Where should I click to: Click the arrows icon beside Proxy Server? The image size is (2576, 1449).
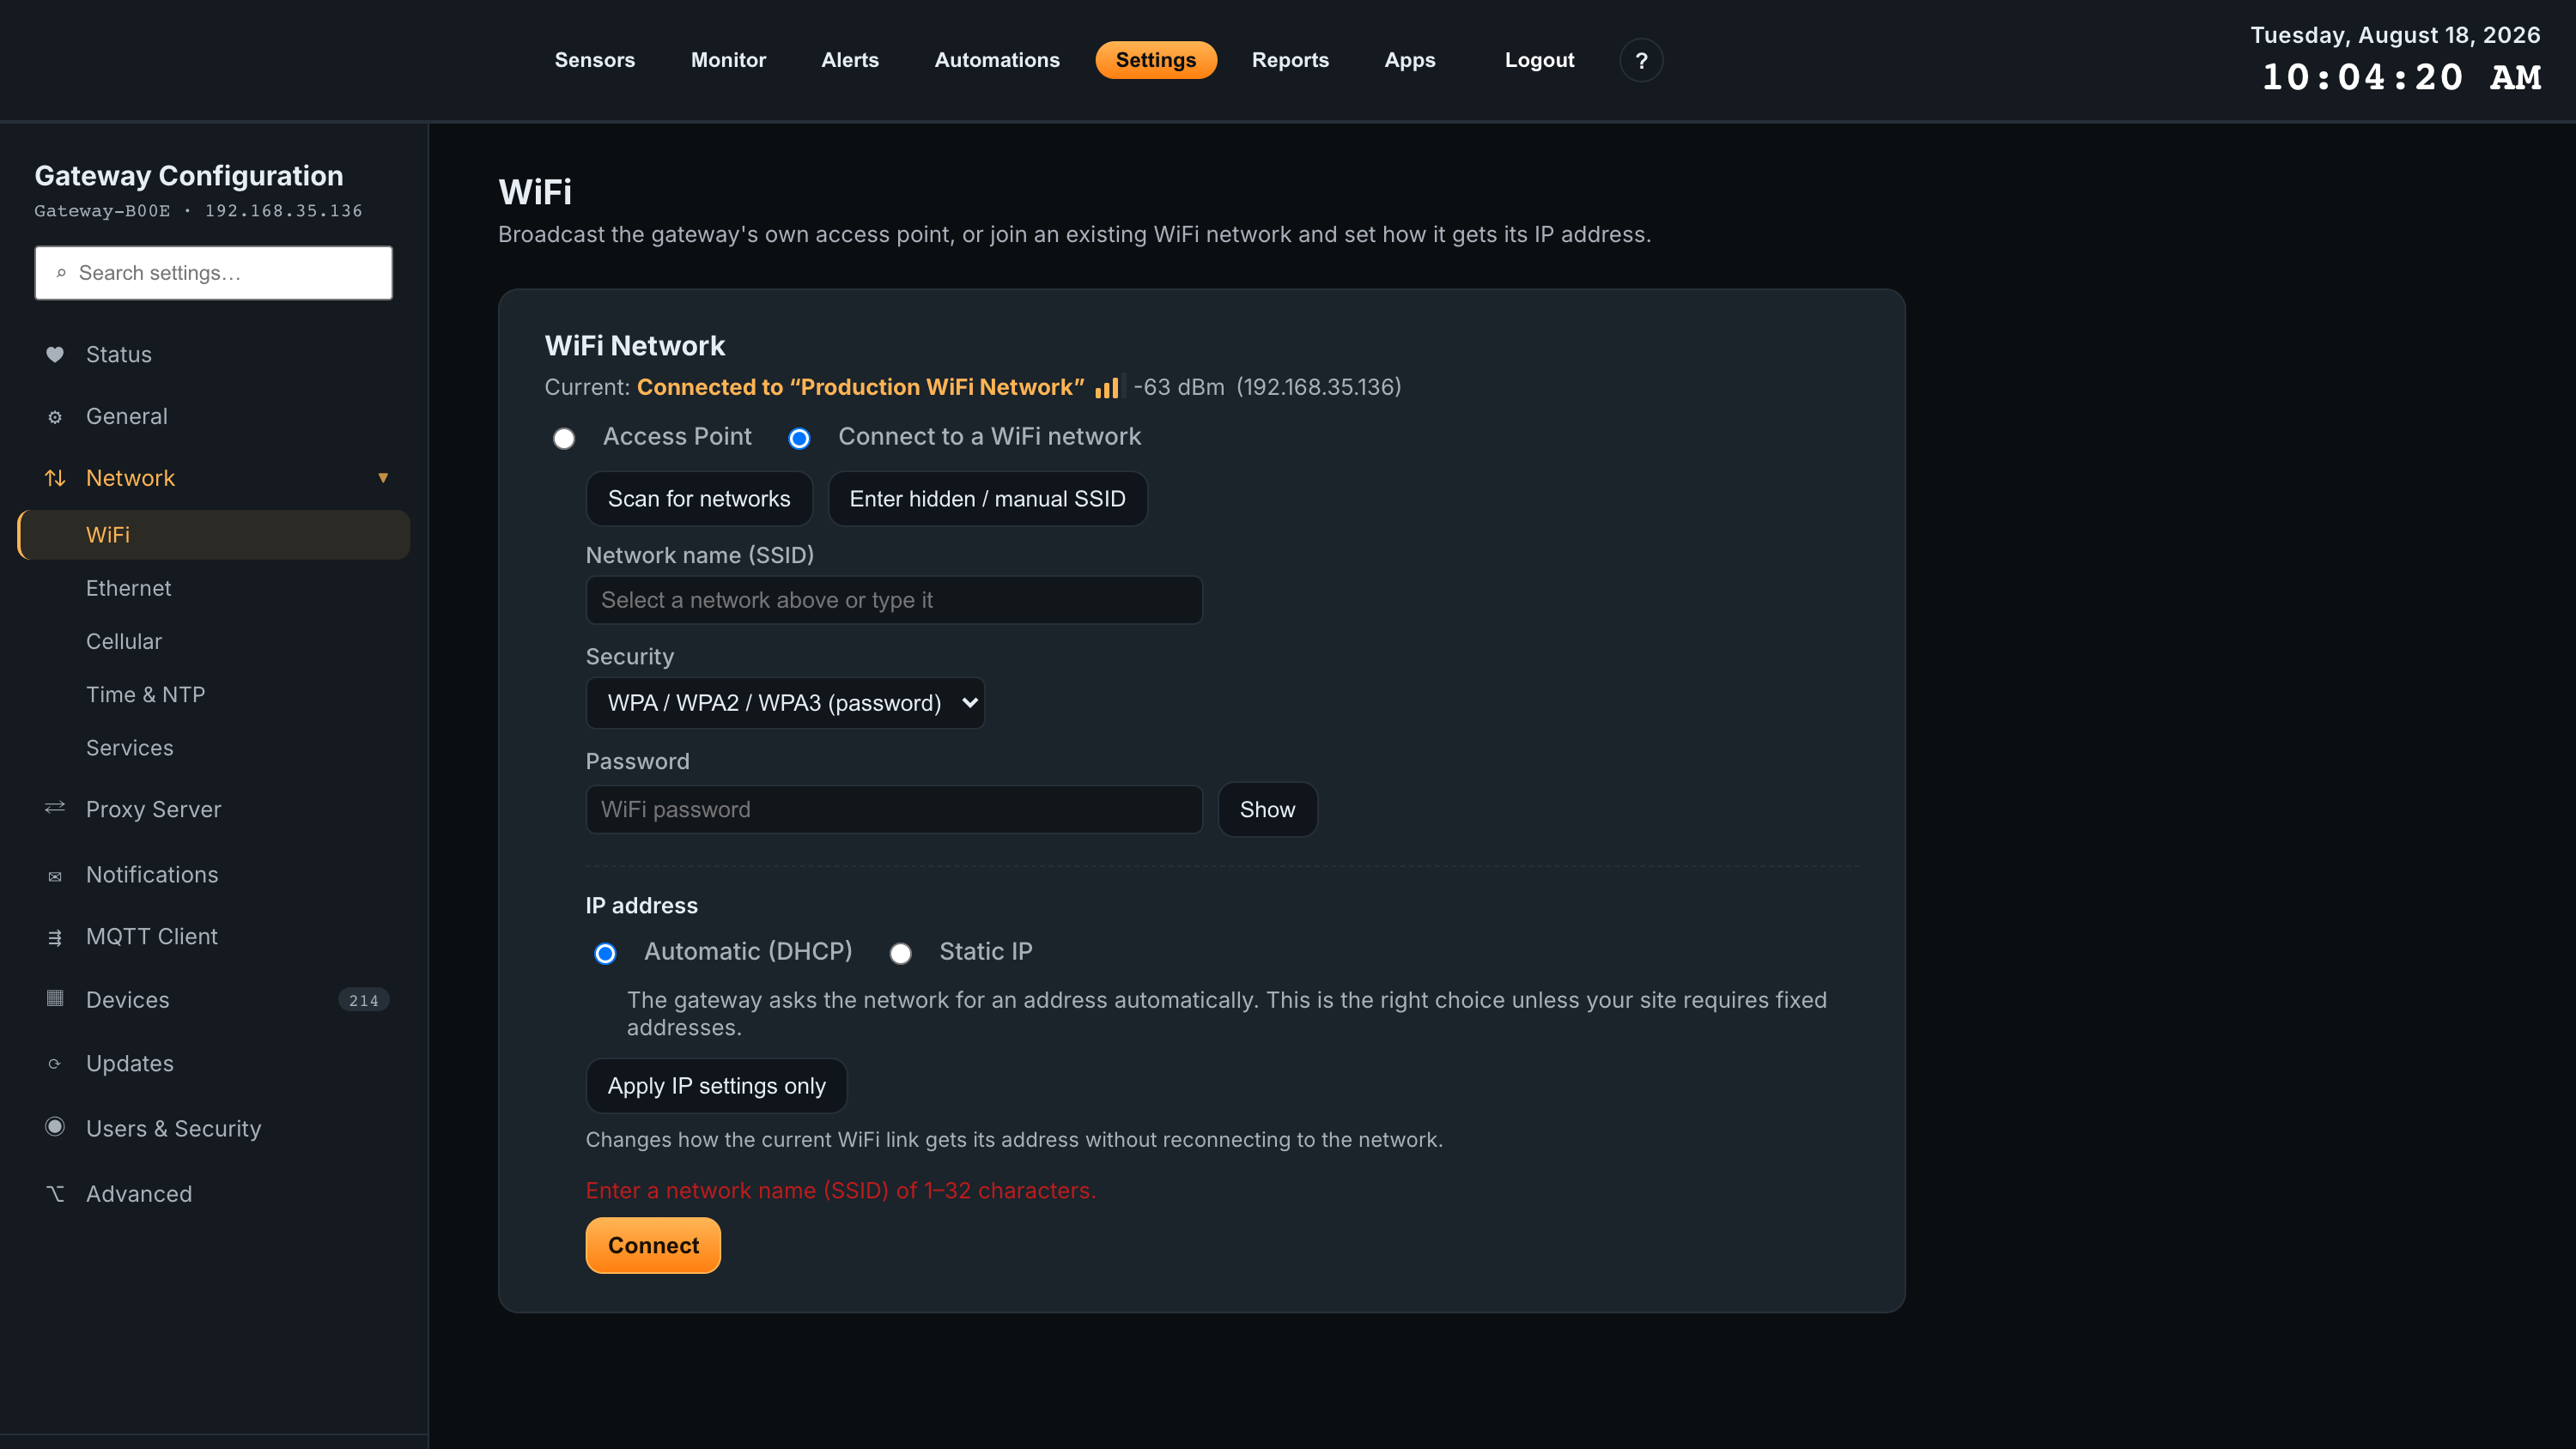pos(55,808)
